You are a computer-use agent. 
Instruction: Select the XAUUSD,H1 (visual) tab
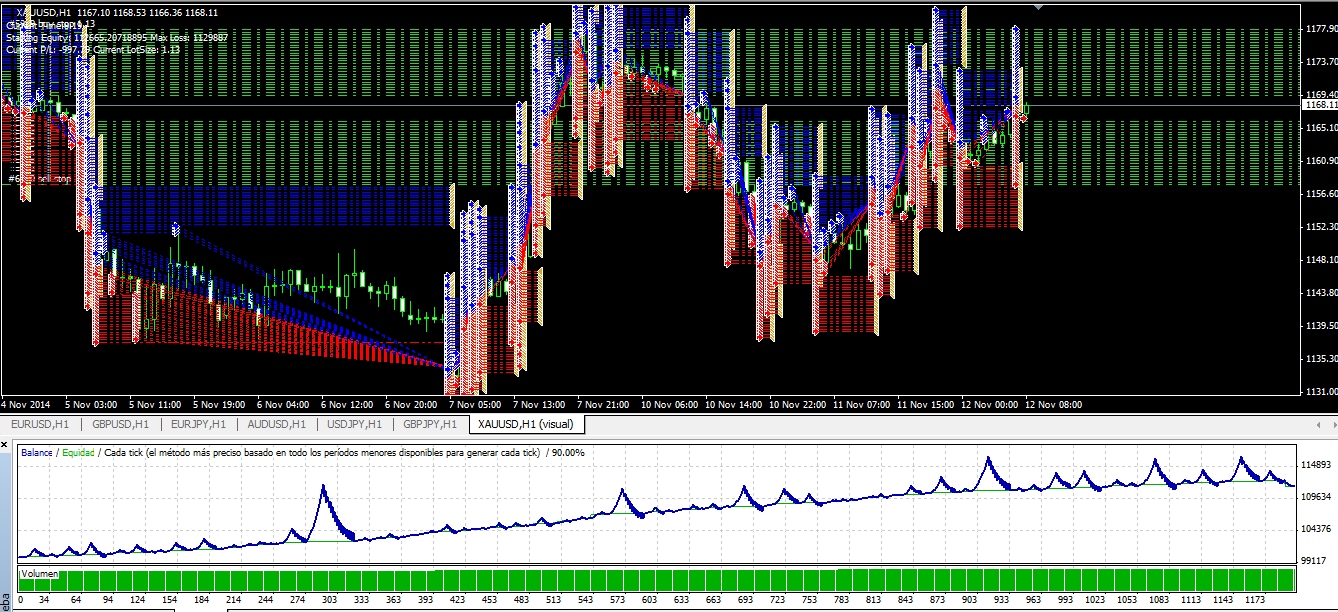525,424
